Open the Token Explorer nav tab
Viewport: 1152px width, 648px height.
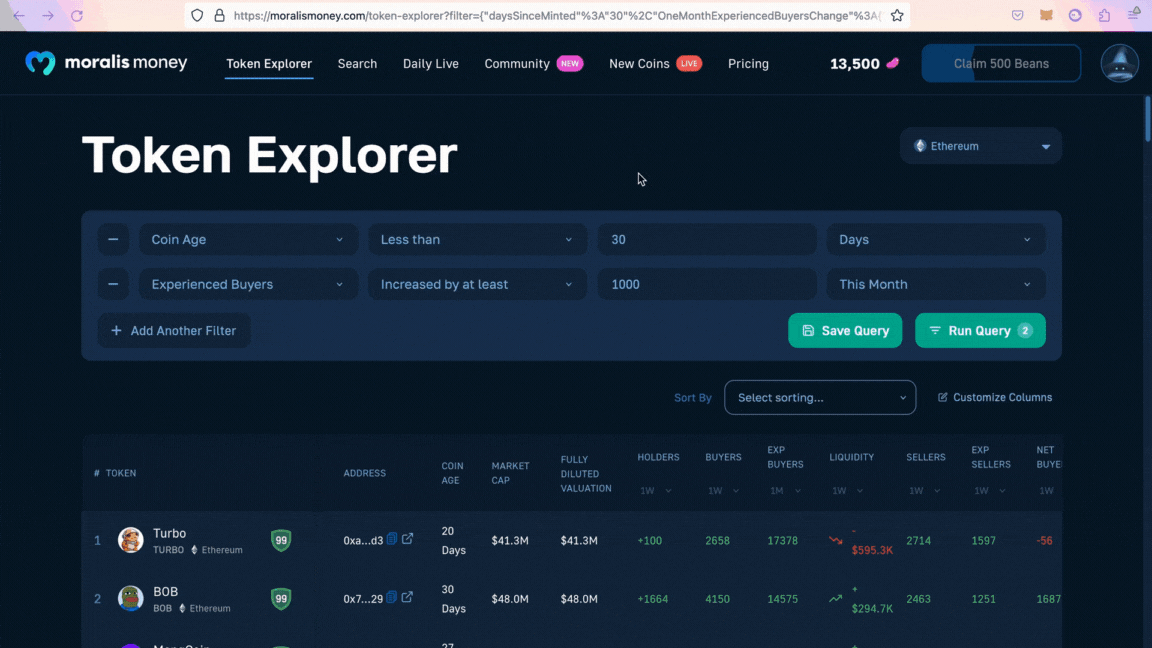click(x=269, y=64)
